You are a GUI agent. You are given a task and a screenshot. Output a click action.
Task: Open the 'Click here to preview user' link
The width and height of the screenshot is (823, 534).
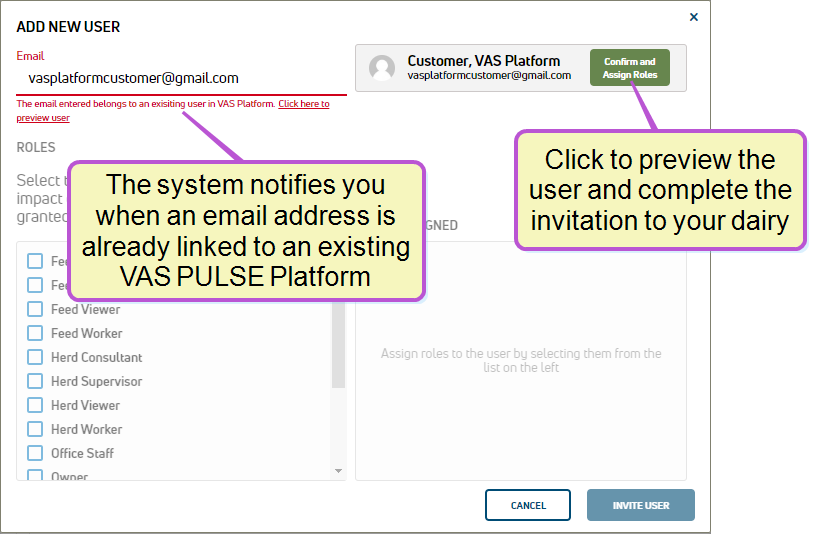point(304,104)
